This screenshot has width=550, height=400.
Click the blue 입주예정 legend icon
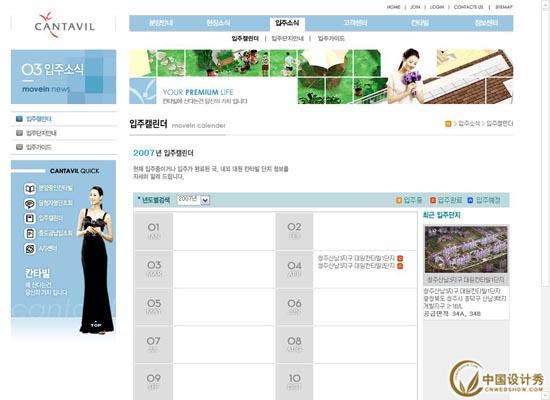(x=470, y=200)
